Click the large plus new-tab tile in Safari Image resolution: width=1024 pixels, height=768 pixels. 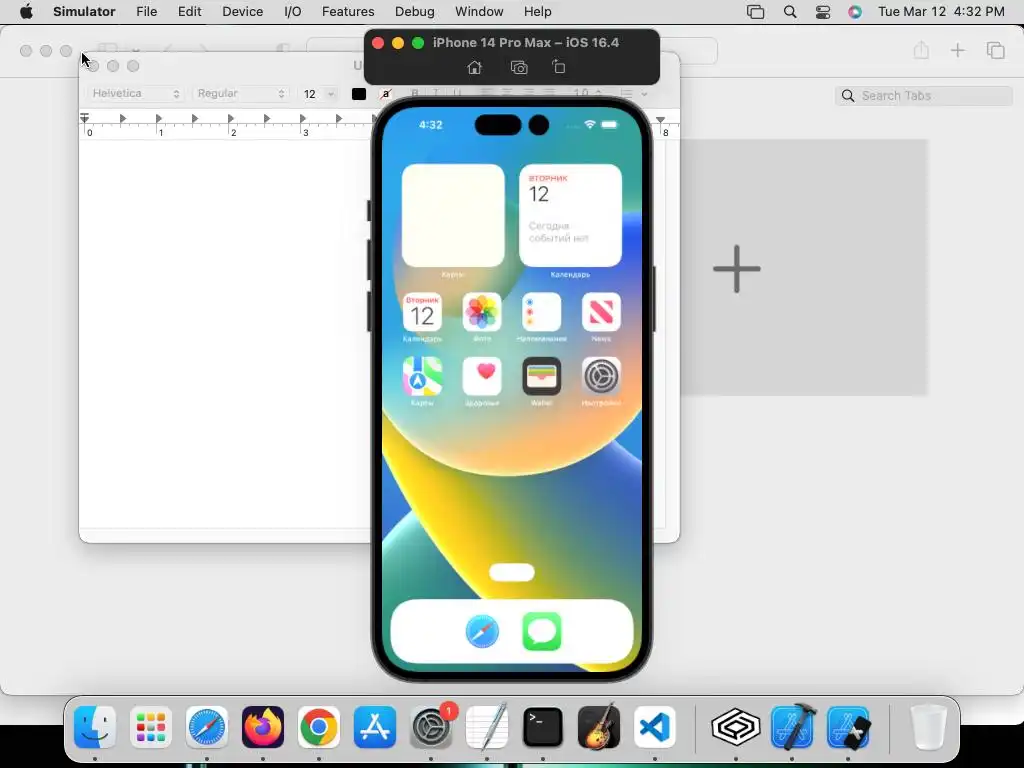[x=737, y=268]
